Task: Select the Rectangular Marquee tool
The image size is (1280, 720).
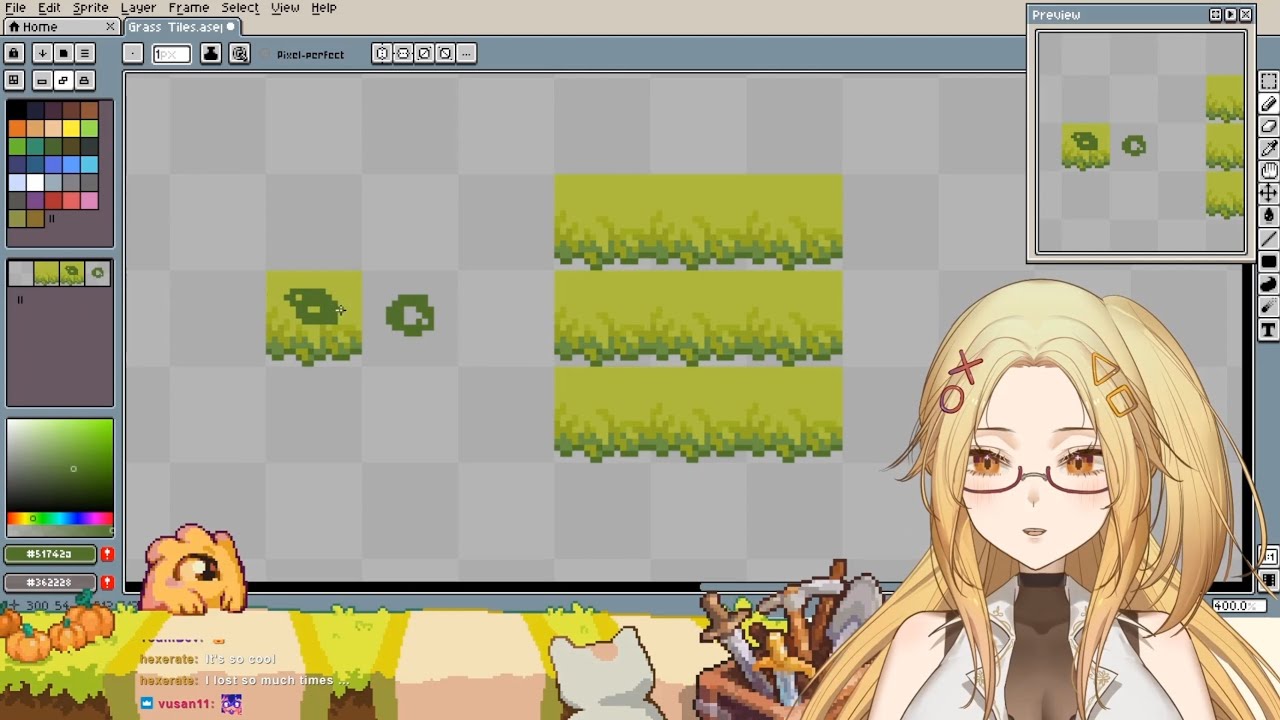Action: tap(1268, 82)
